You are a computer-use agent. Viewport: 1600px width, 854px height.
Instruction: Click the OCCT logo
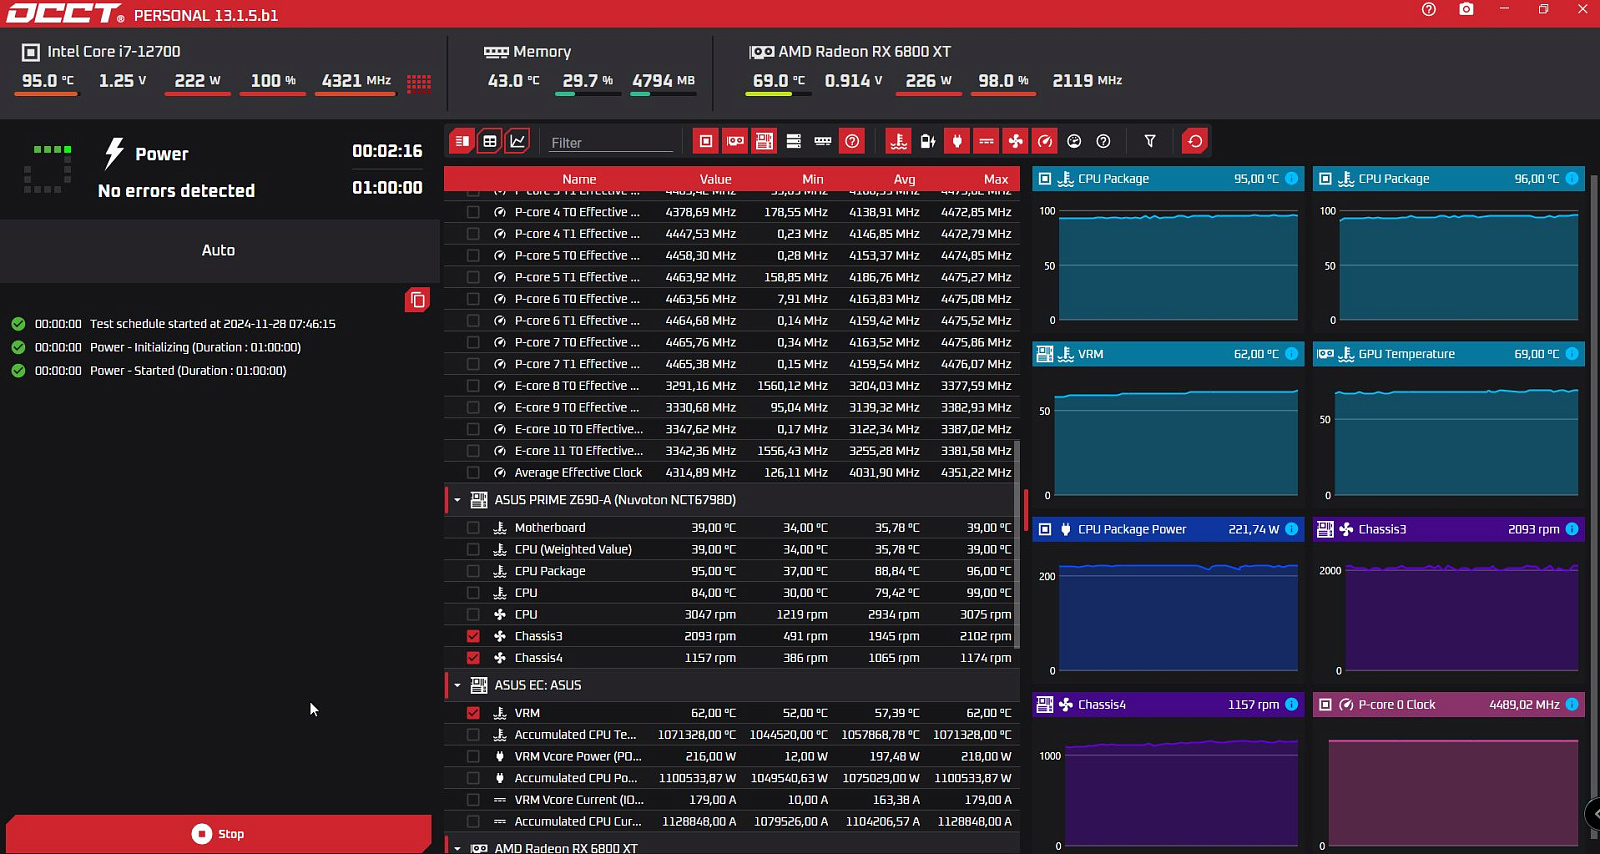point(65,14)
